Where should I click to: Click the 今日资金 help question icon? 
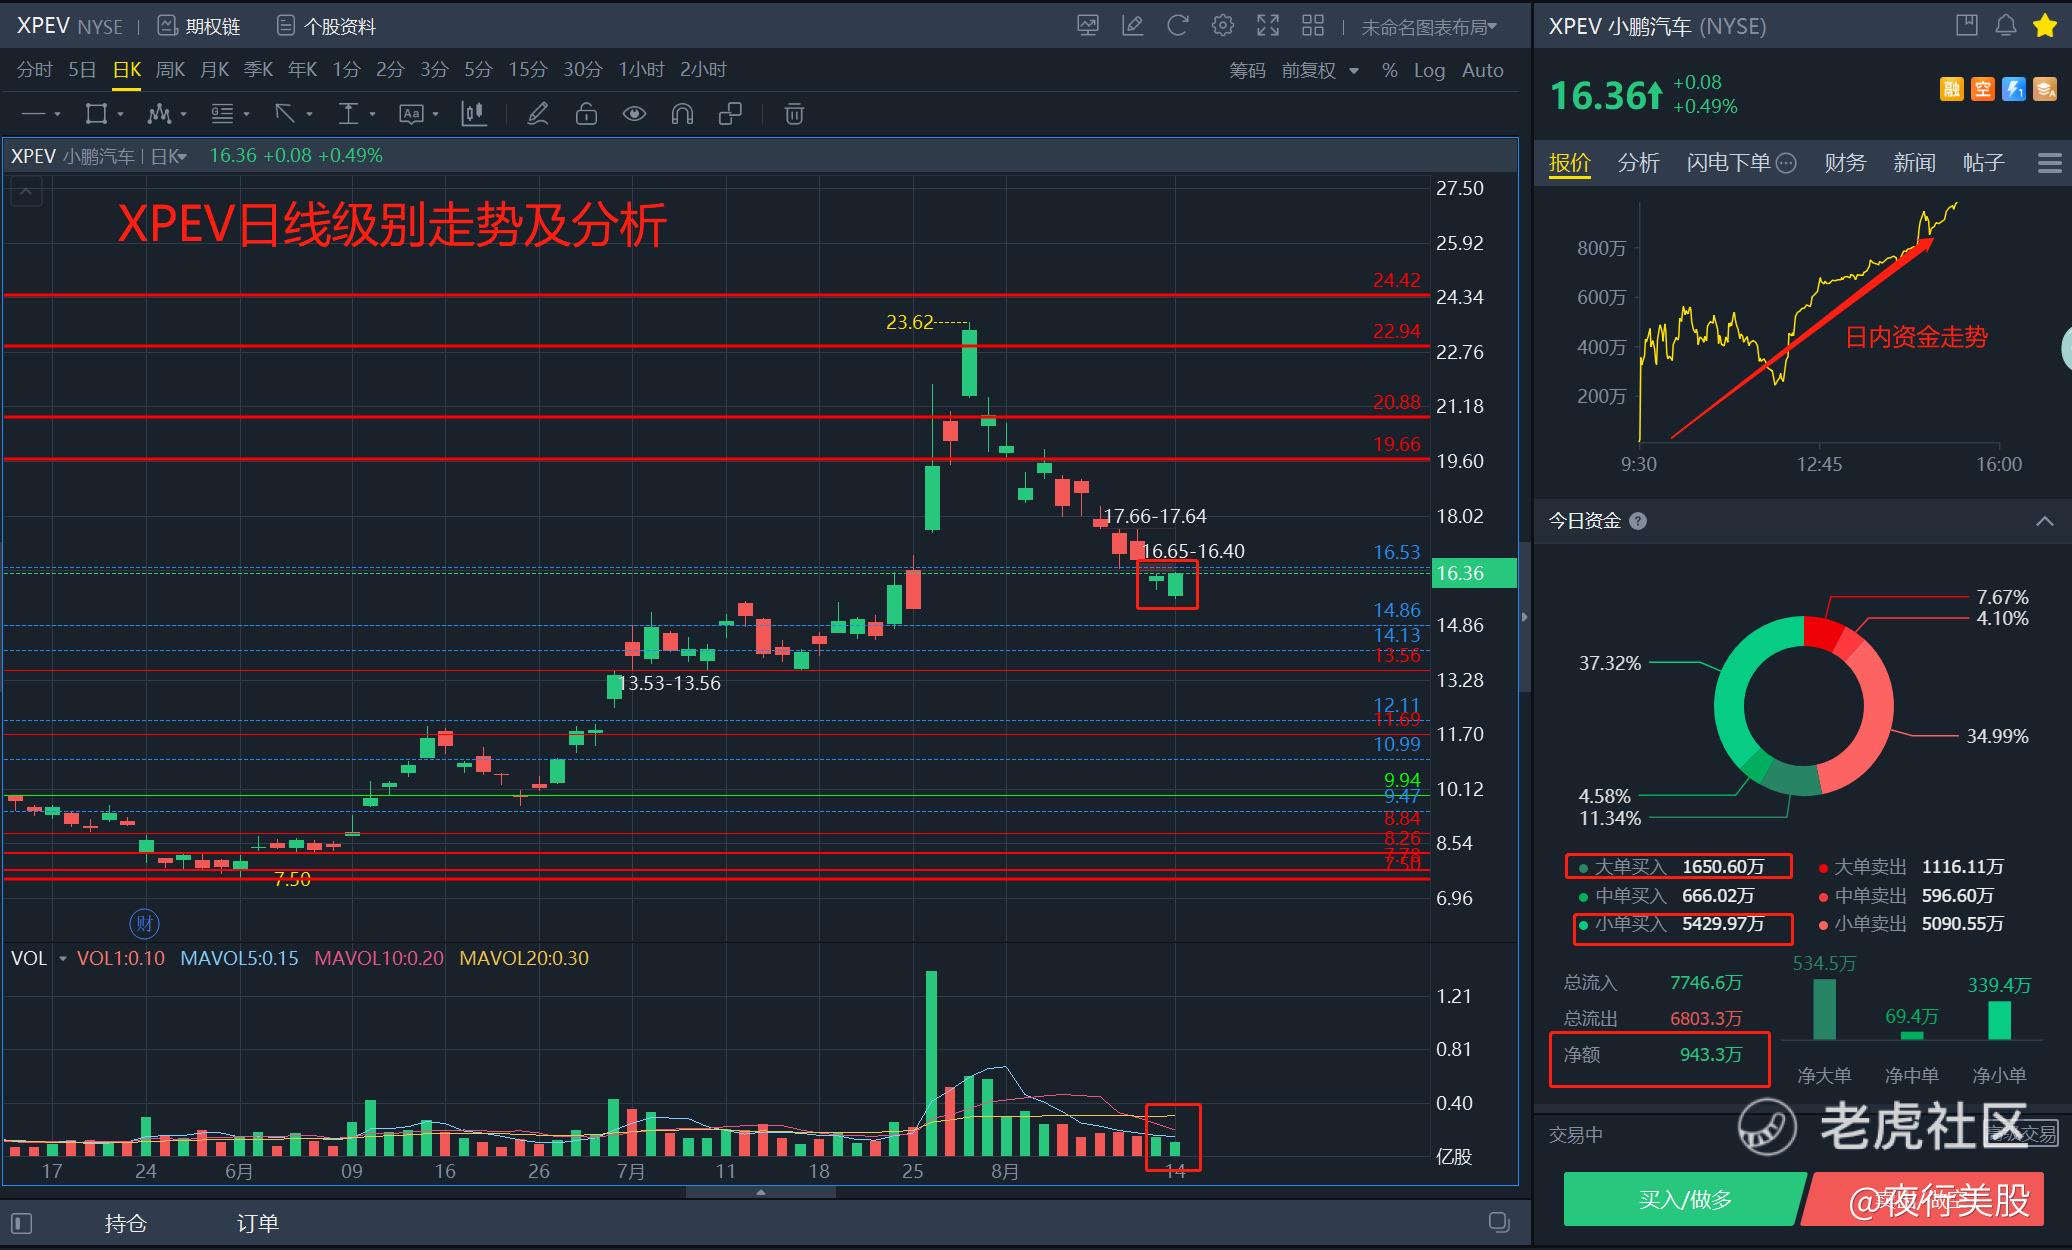[x=1638, y=521]
